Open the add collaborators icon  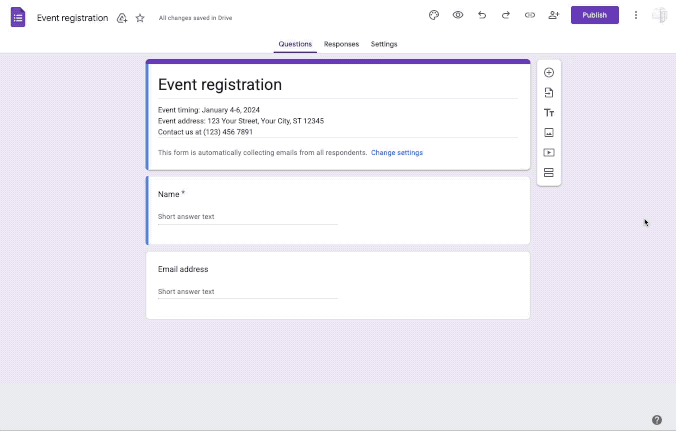[554, 15]
